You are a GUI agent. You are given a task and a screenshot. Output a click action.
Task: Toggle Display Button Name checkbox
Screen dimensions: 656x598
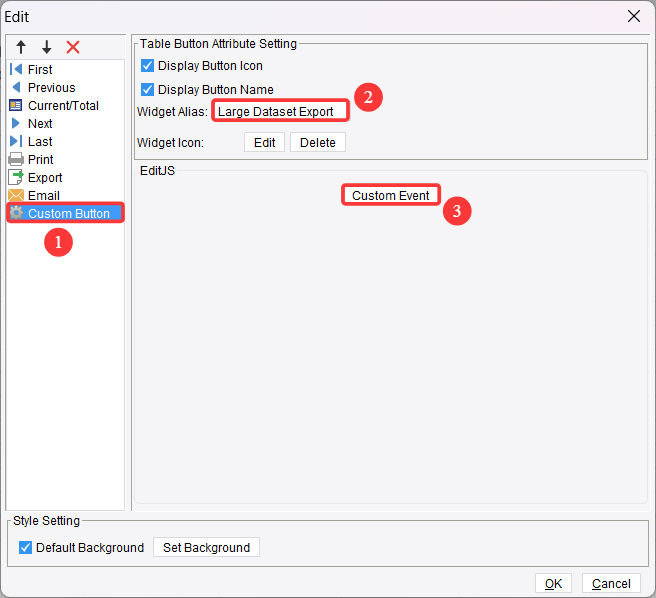coord(147,89)
